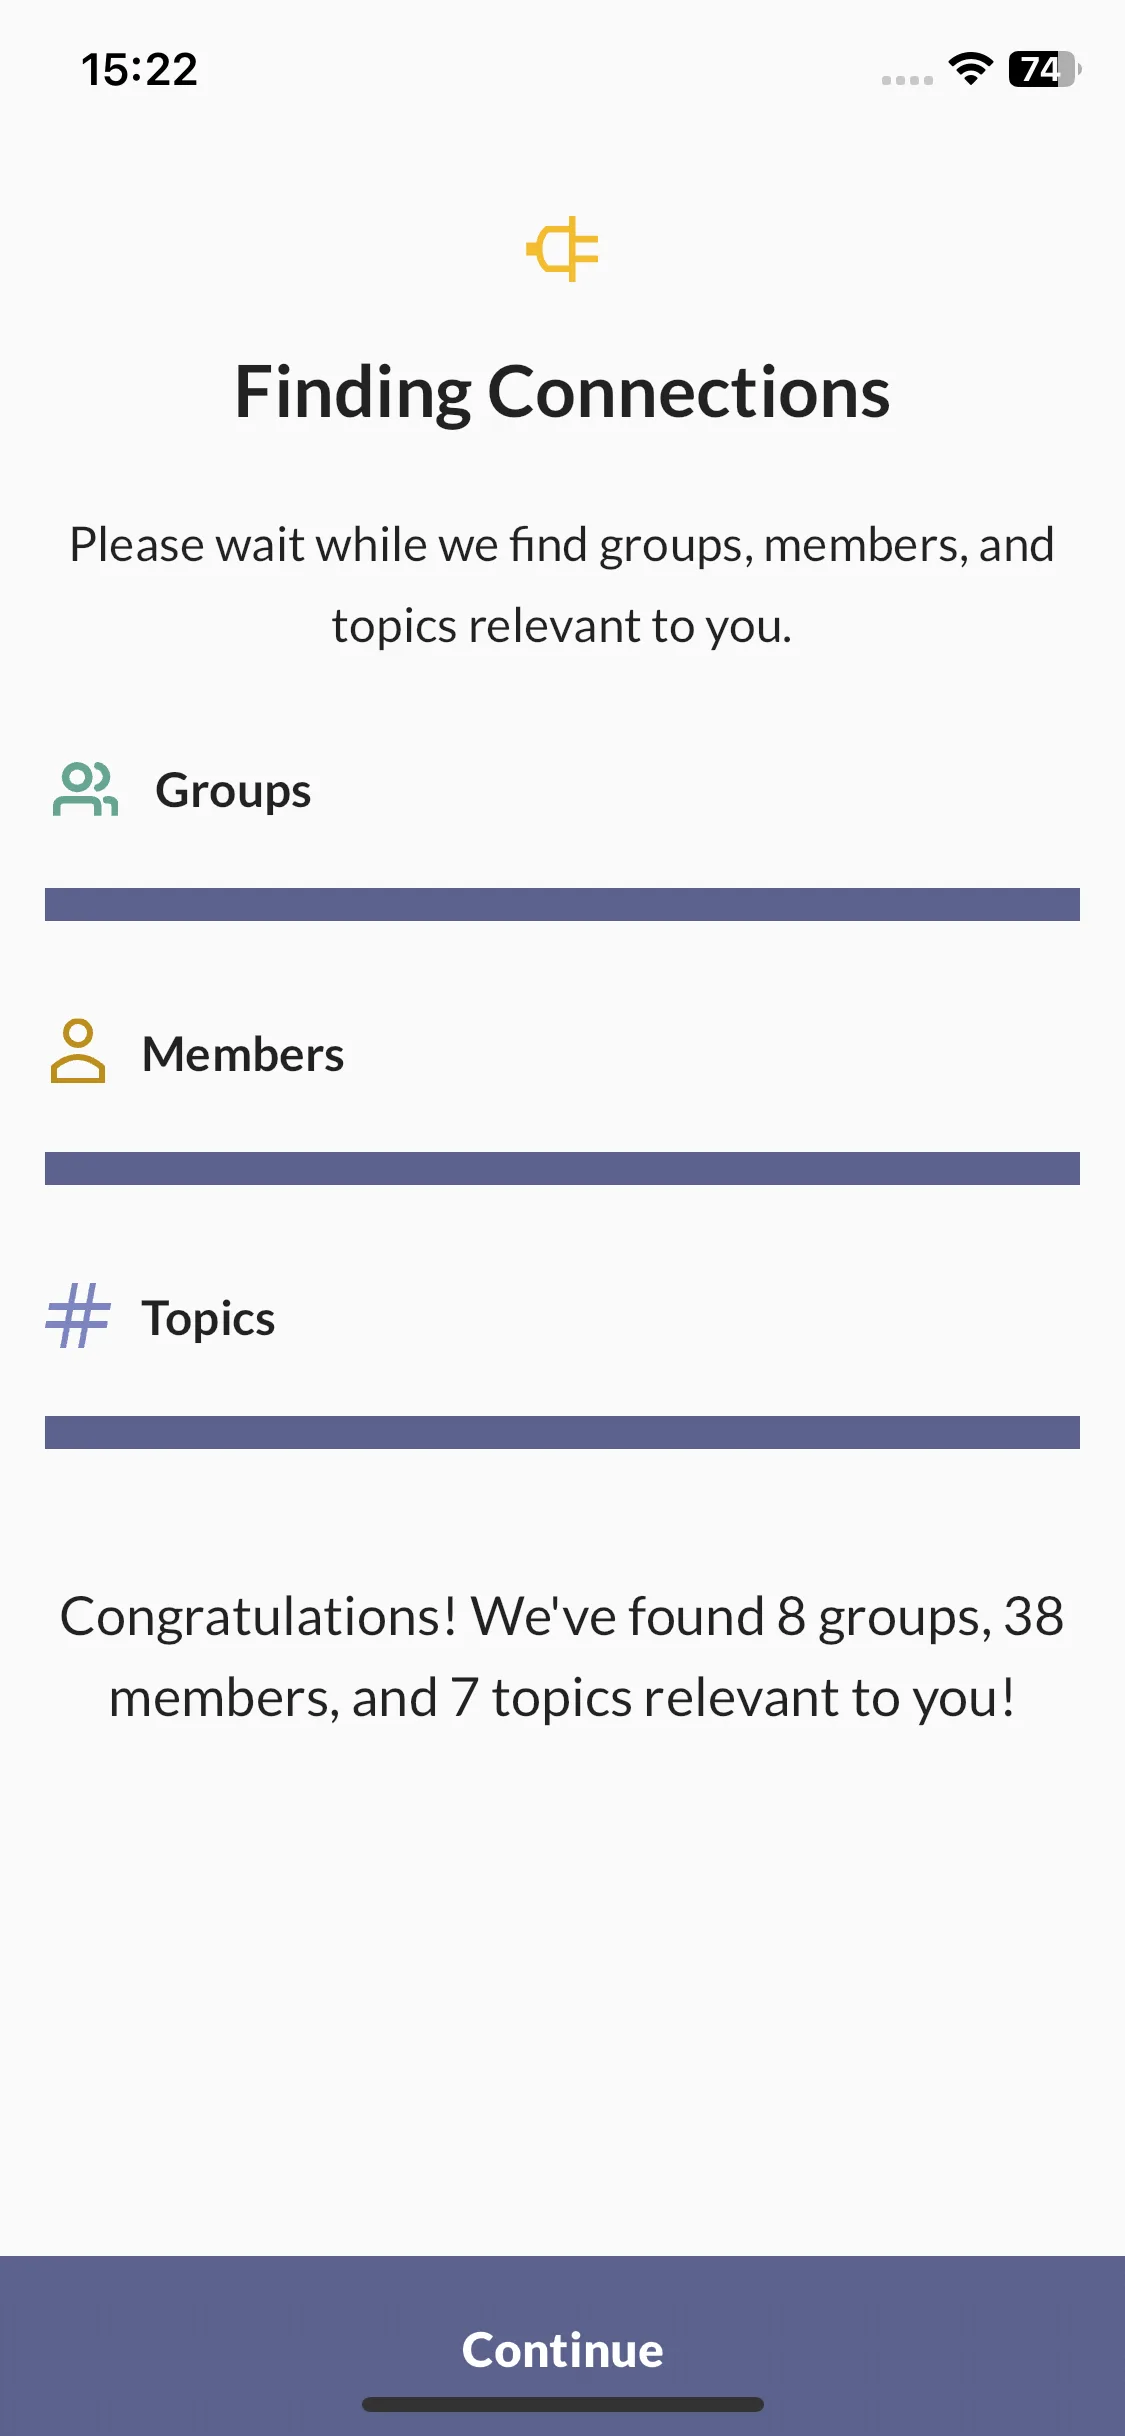This screenshot has width=1125, height=2436.
Task: Tap the Congratulations results message
Action: pos(562,1657)
